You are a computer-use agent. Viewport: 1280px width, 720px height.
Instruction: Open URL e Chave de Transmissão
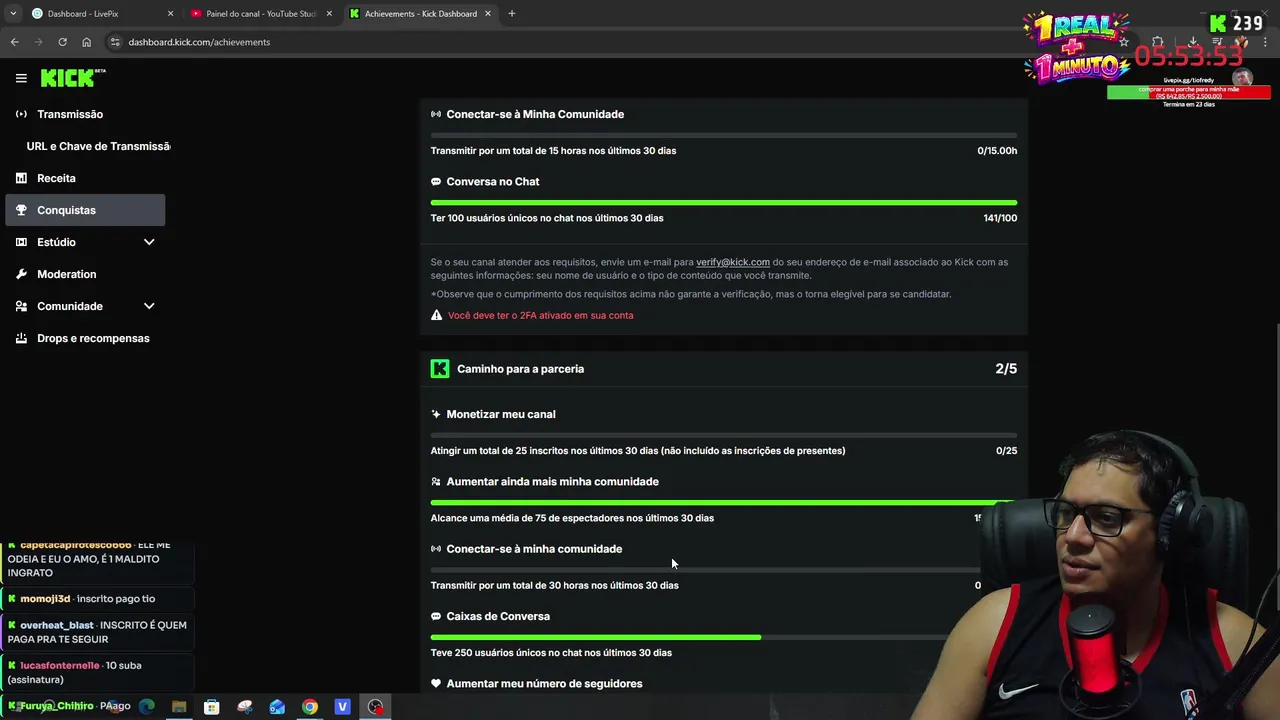coord(98,146)
